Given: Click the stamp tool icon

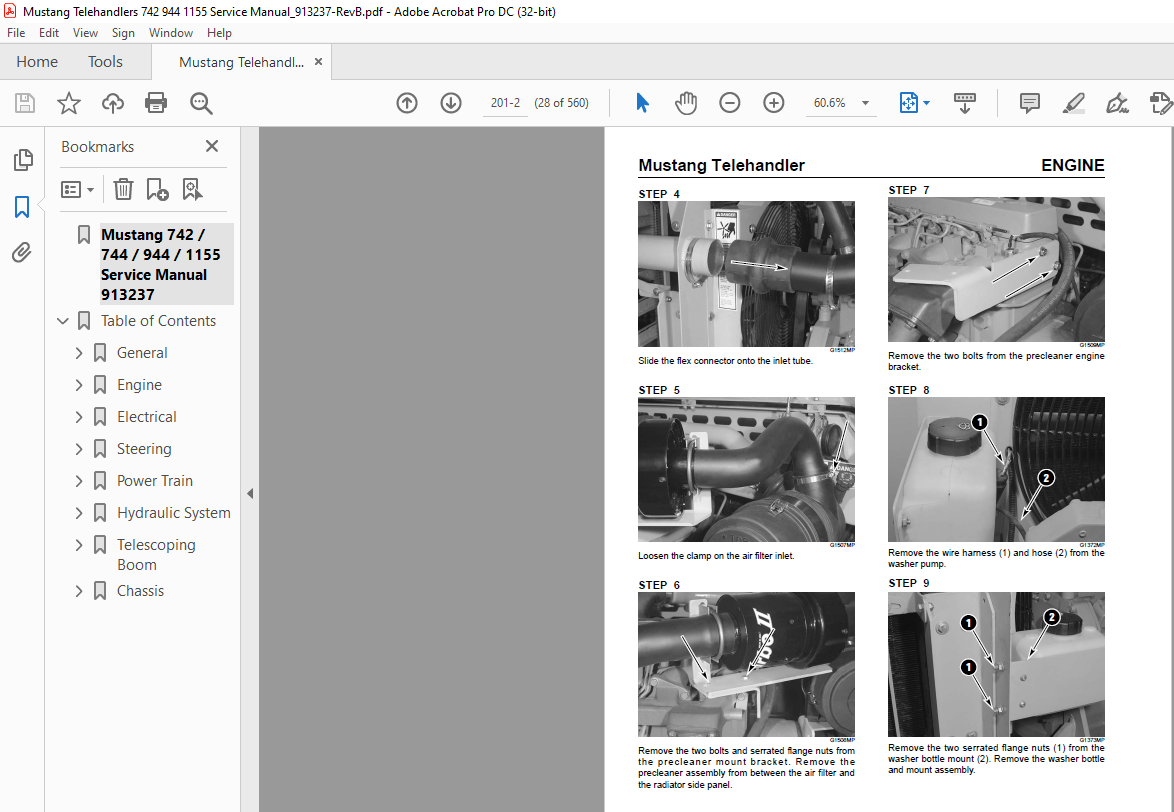Looking at the screenshot, I should (x=1161, y=103).
